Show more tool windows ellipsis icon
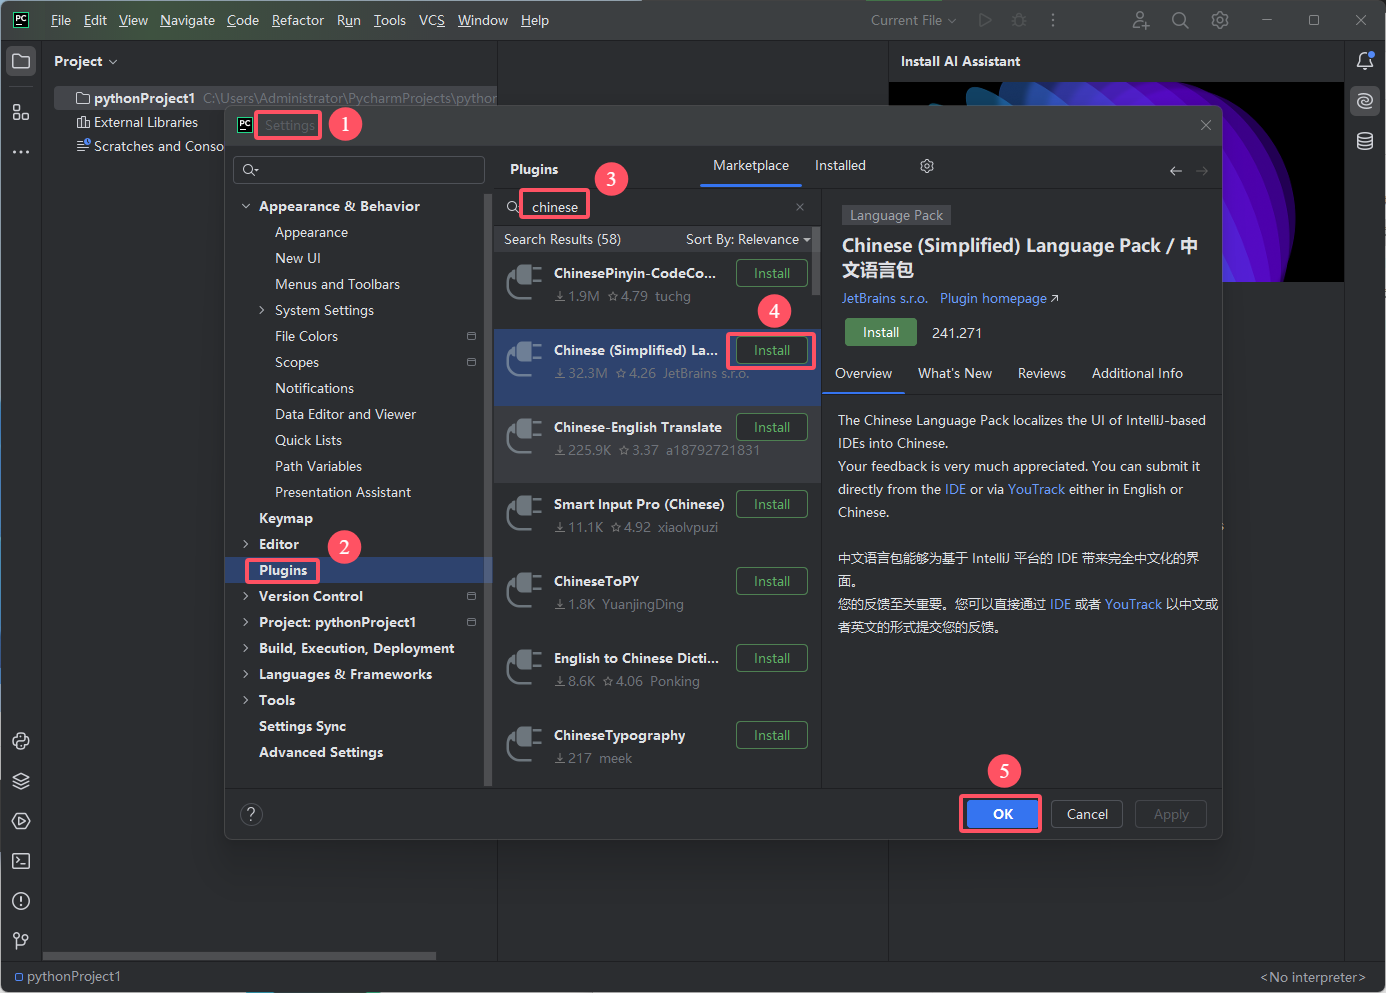Image resolution: width=1386 pixels, height=993 pixels. (x=21, y=152)
